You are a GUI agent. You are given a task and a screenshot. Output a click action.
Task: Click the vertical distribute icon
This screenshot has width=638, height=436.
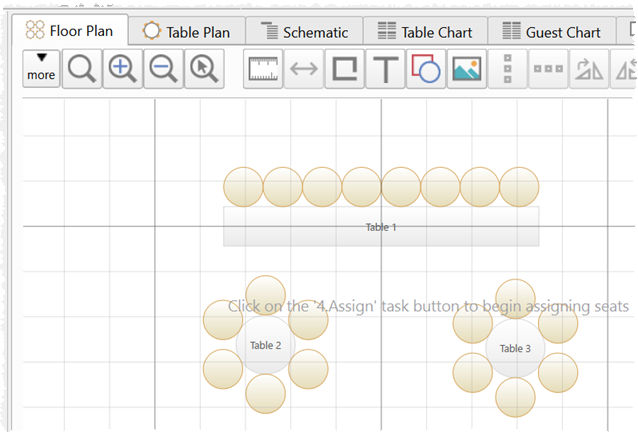(x=508, y=69)
